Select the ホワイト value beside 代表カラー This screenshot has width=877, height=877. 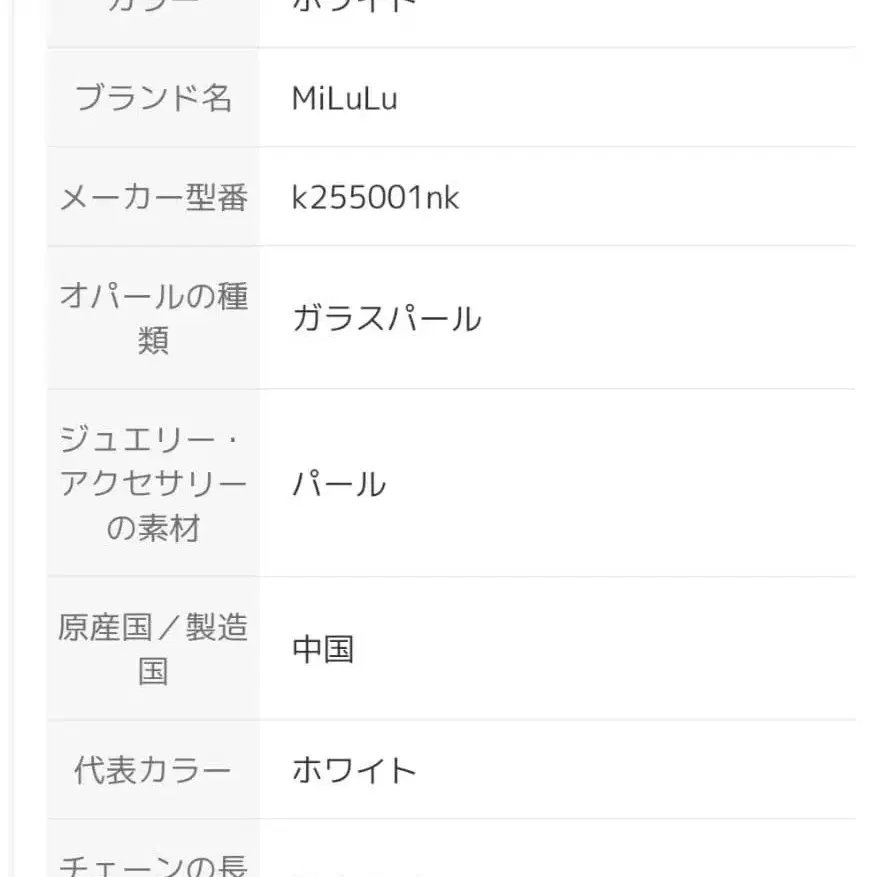tap(354, 770)
